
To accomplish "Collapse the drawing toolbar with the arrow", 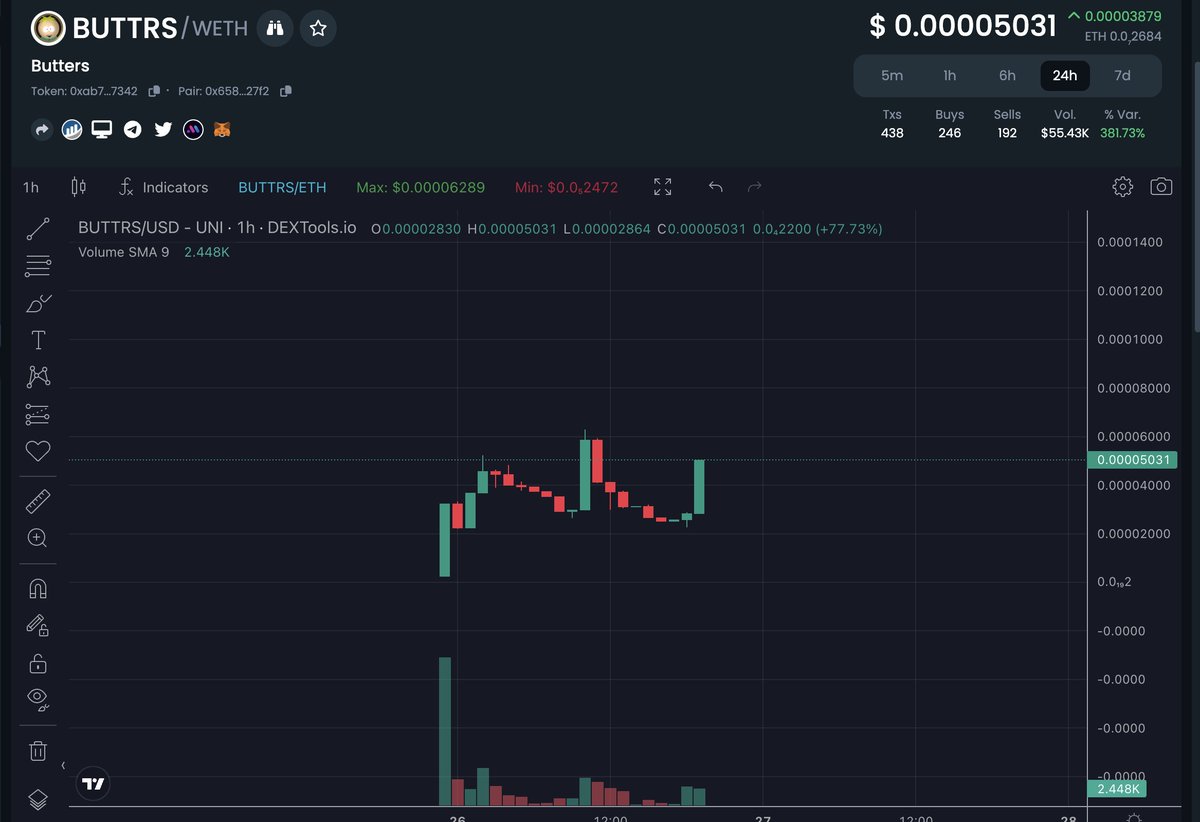I will (63, 766).
